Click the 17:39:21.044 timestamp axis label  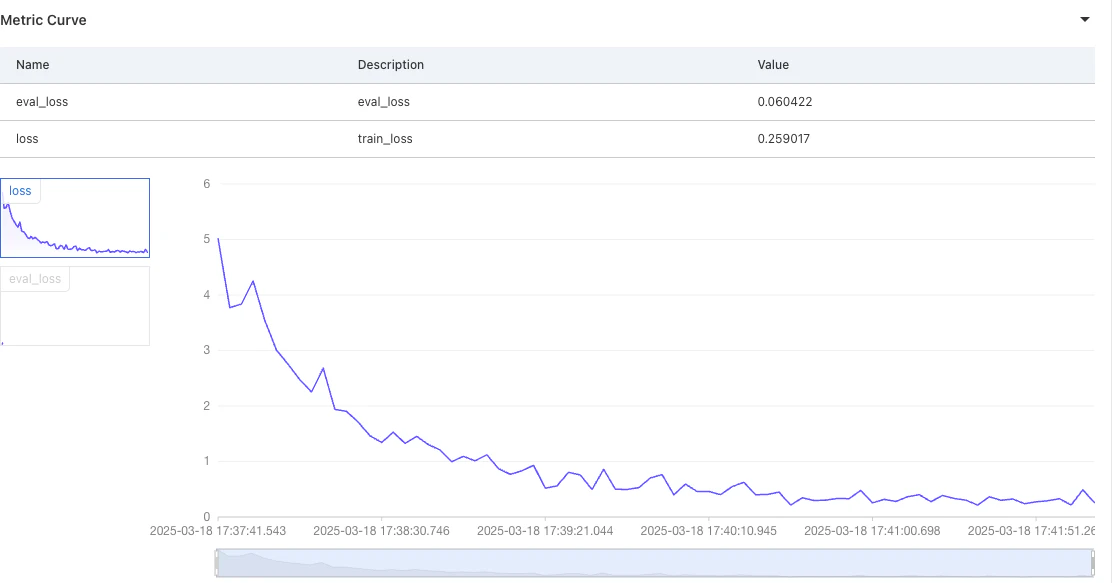[545, 531]
